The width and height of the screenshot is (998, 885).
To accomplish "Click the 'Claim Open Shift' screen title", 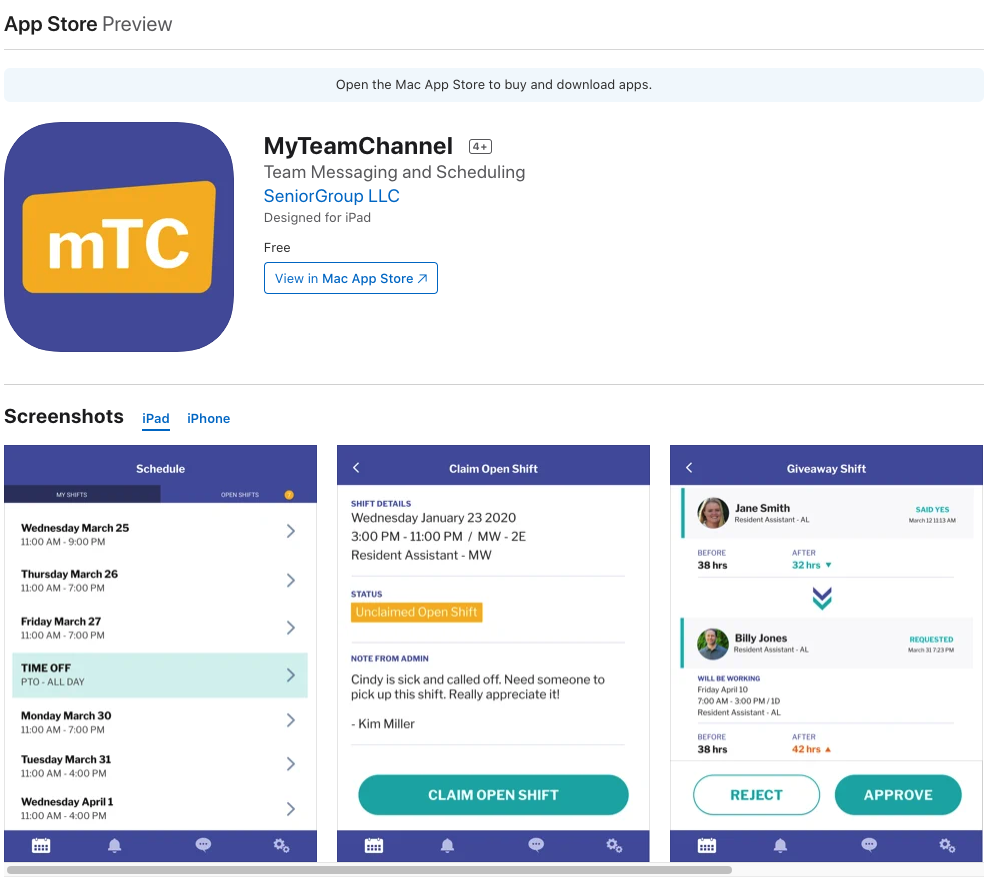I will (493, 469).
